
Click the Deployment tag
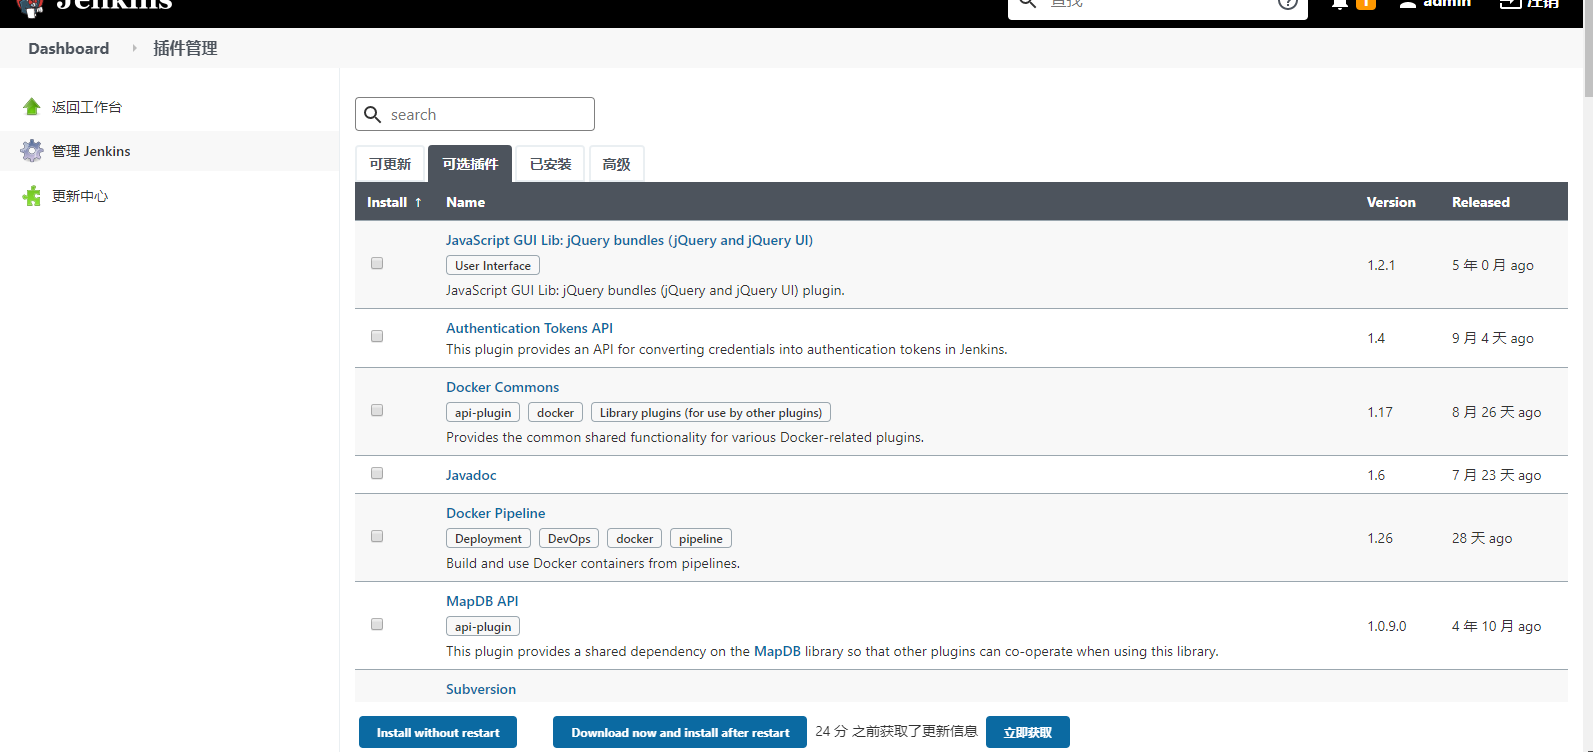488,538
